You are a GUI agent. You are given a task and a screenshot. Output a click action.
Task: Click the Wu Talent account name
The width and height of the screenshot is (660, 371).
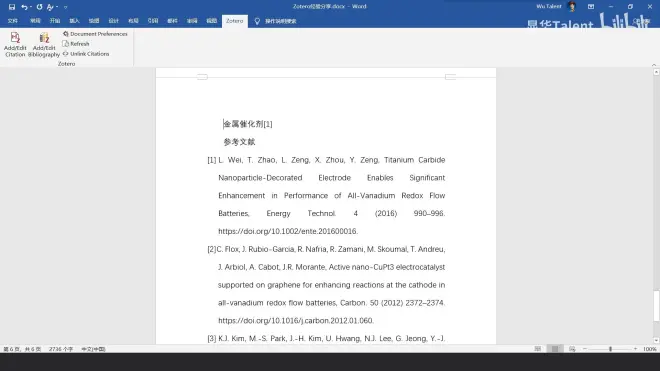pyautogui.click(x=548, y=6)
